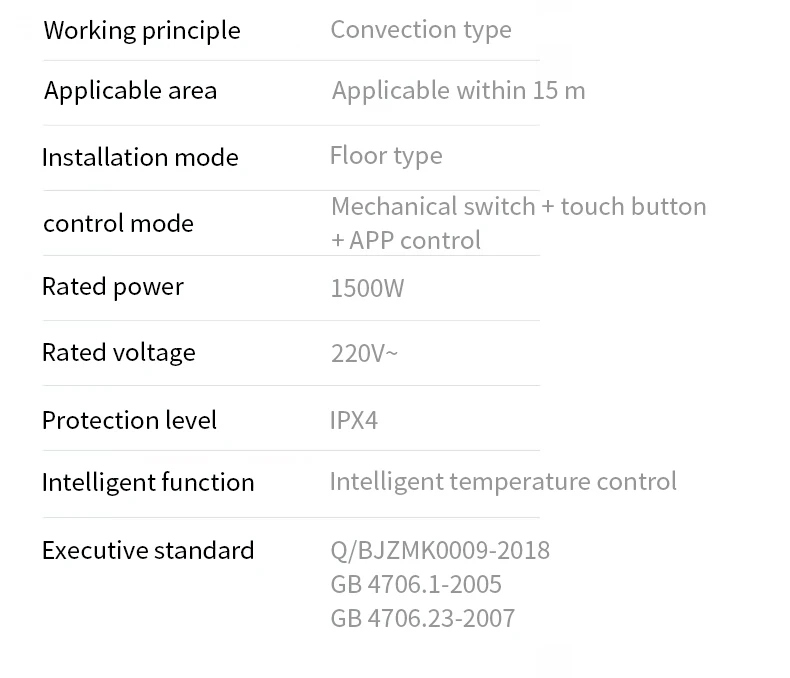Select the "1500W" power value
The height and width of the screenshot is (678, 790).
pyautogui.click(x=367, y=289)
